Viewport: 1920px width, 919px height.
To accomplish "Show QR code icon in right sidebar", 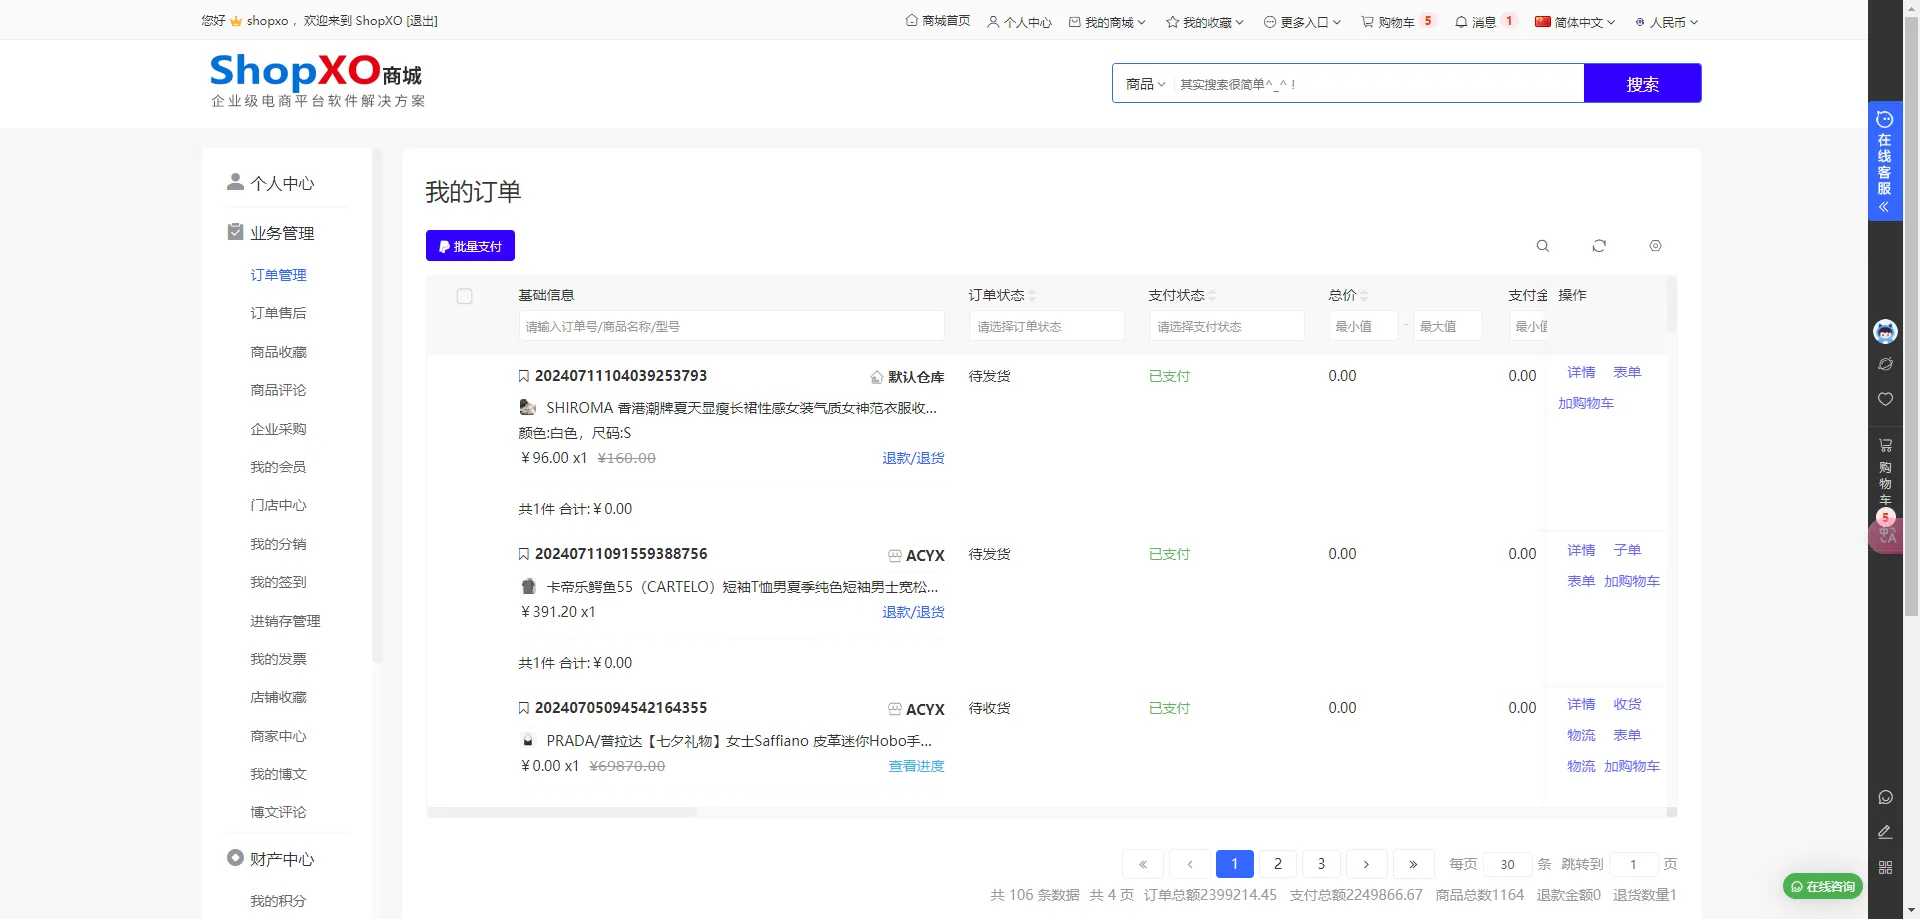I will tap(1885, 867).
